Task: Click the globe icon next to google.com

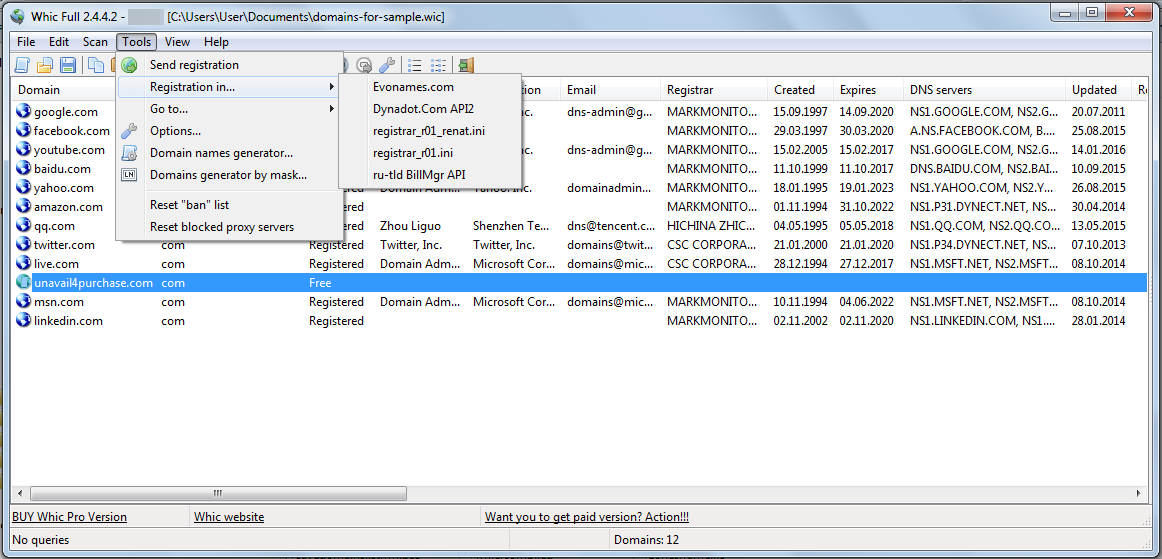Action: click(x=24, y=112)
